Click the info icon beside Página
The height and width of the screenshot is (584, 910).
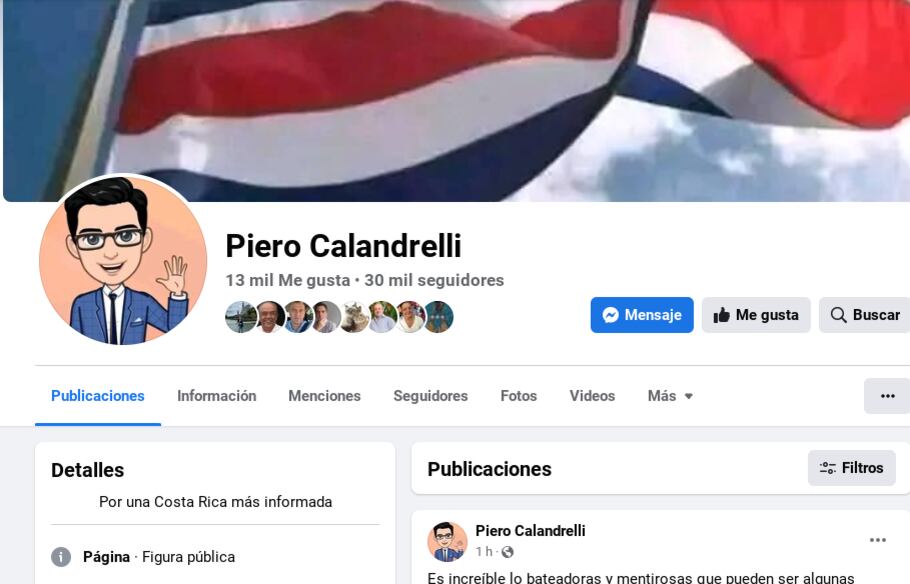pyautogui.click(x=61, y=557)
